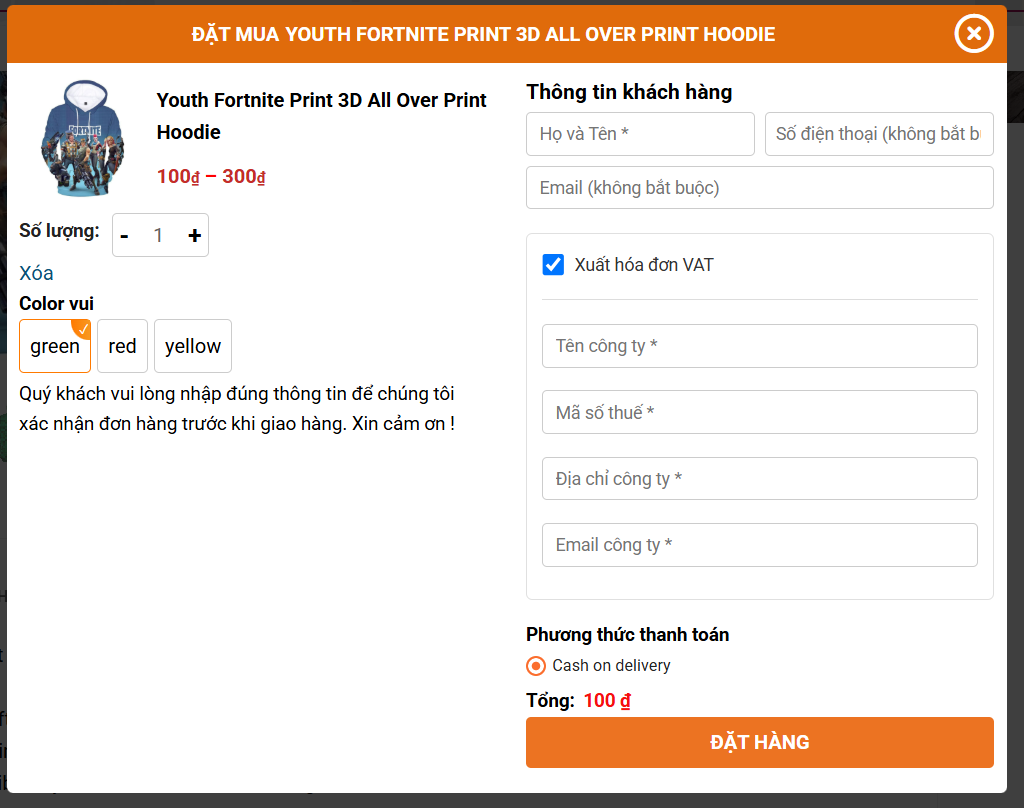The image size is (1024, 808).
Task: Click the Số điện thoại input field
Action: [x=879, y=133]
